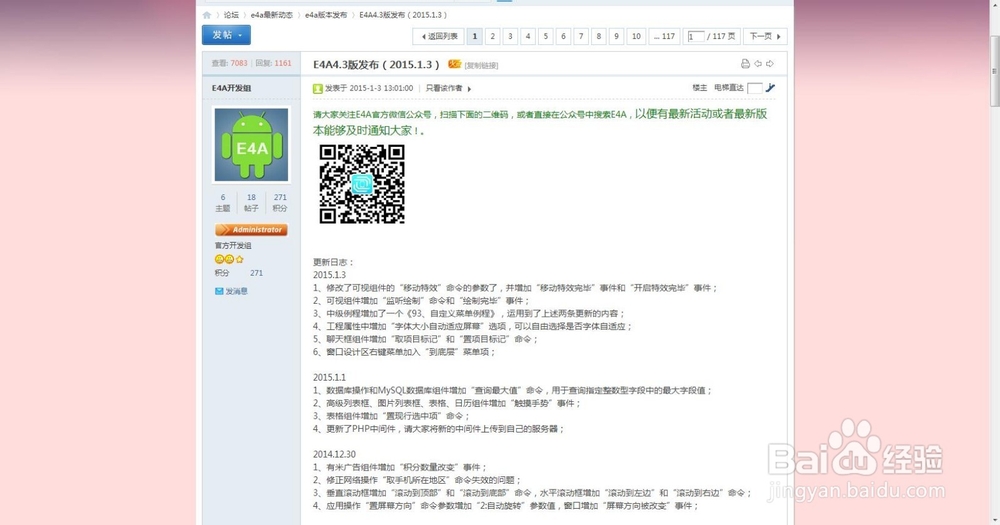The height and width of the screenshot is (525, 1000).
Task: Click the E4A android avatar image
Action: click(x=251, y=145)
